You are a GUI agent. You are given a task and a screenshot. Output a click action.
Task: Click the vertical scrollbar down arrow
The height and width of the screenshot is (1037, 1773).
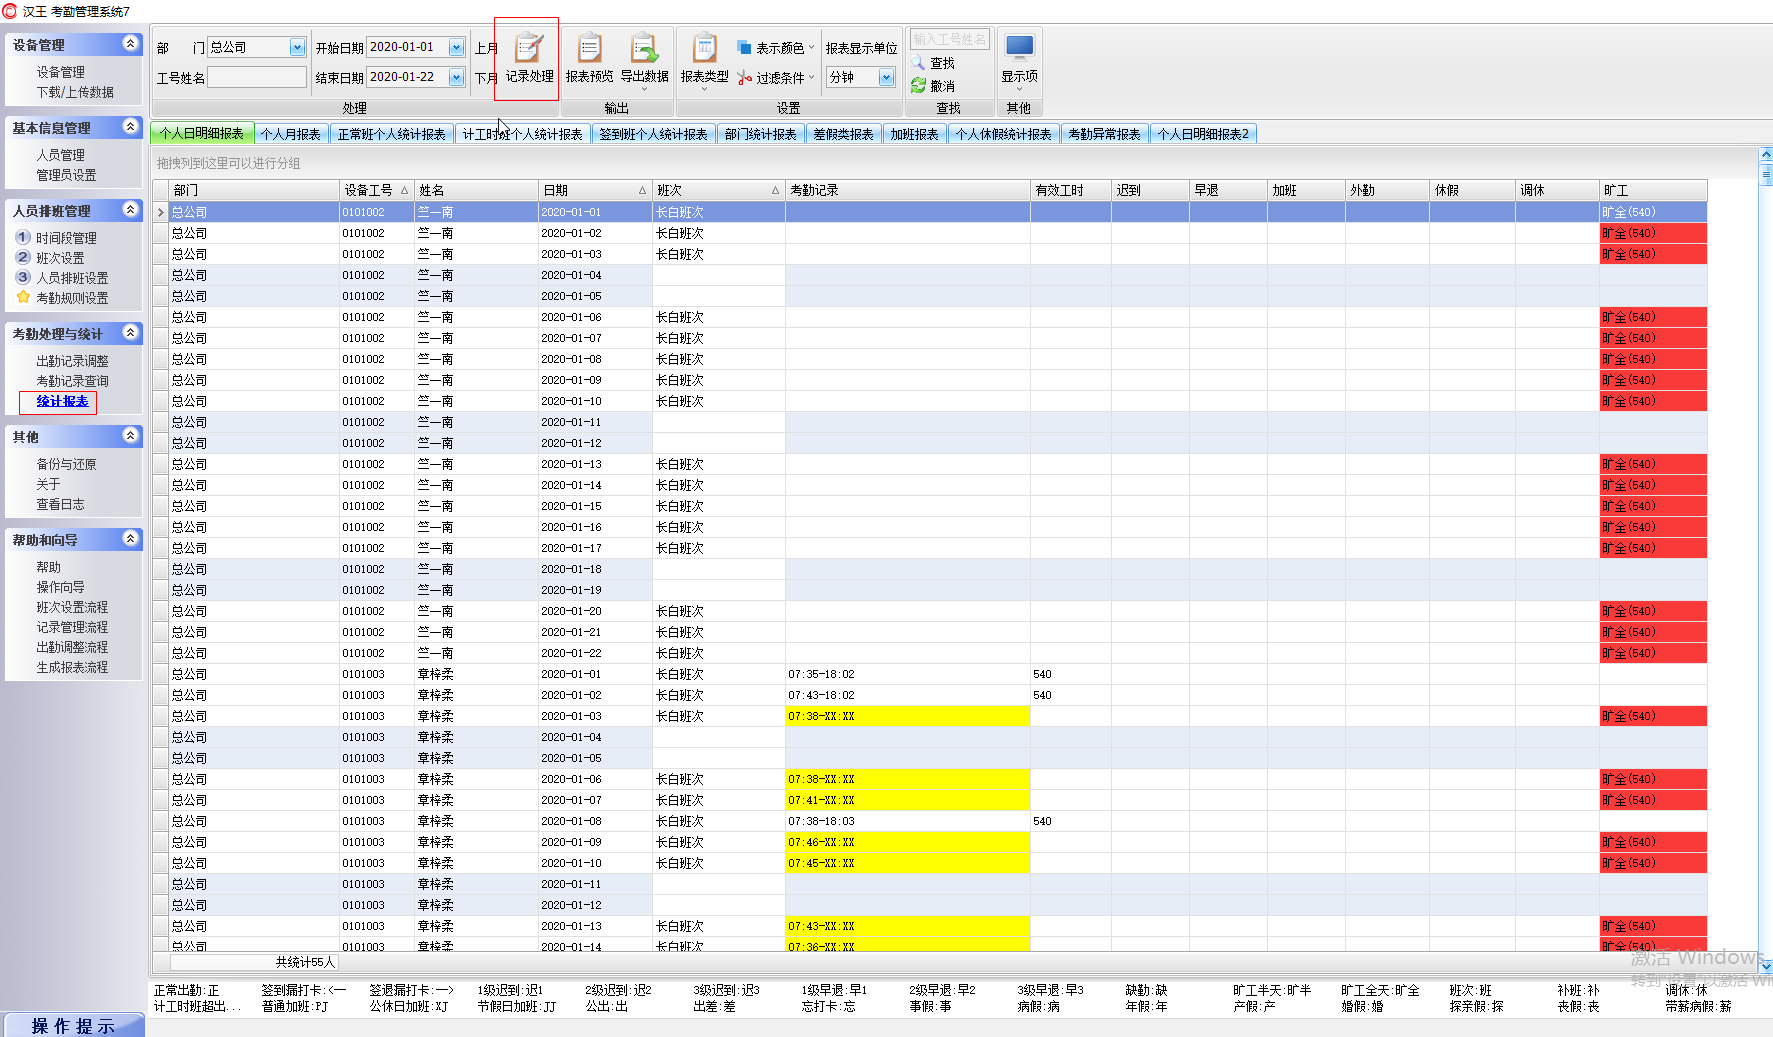pyautogui.click(x=1765, y=966)
